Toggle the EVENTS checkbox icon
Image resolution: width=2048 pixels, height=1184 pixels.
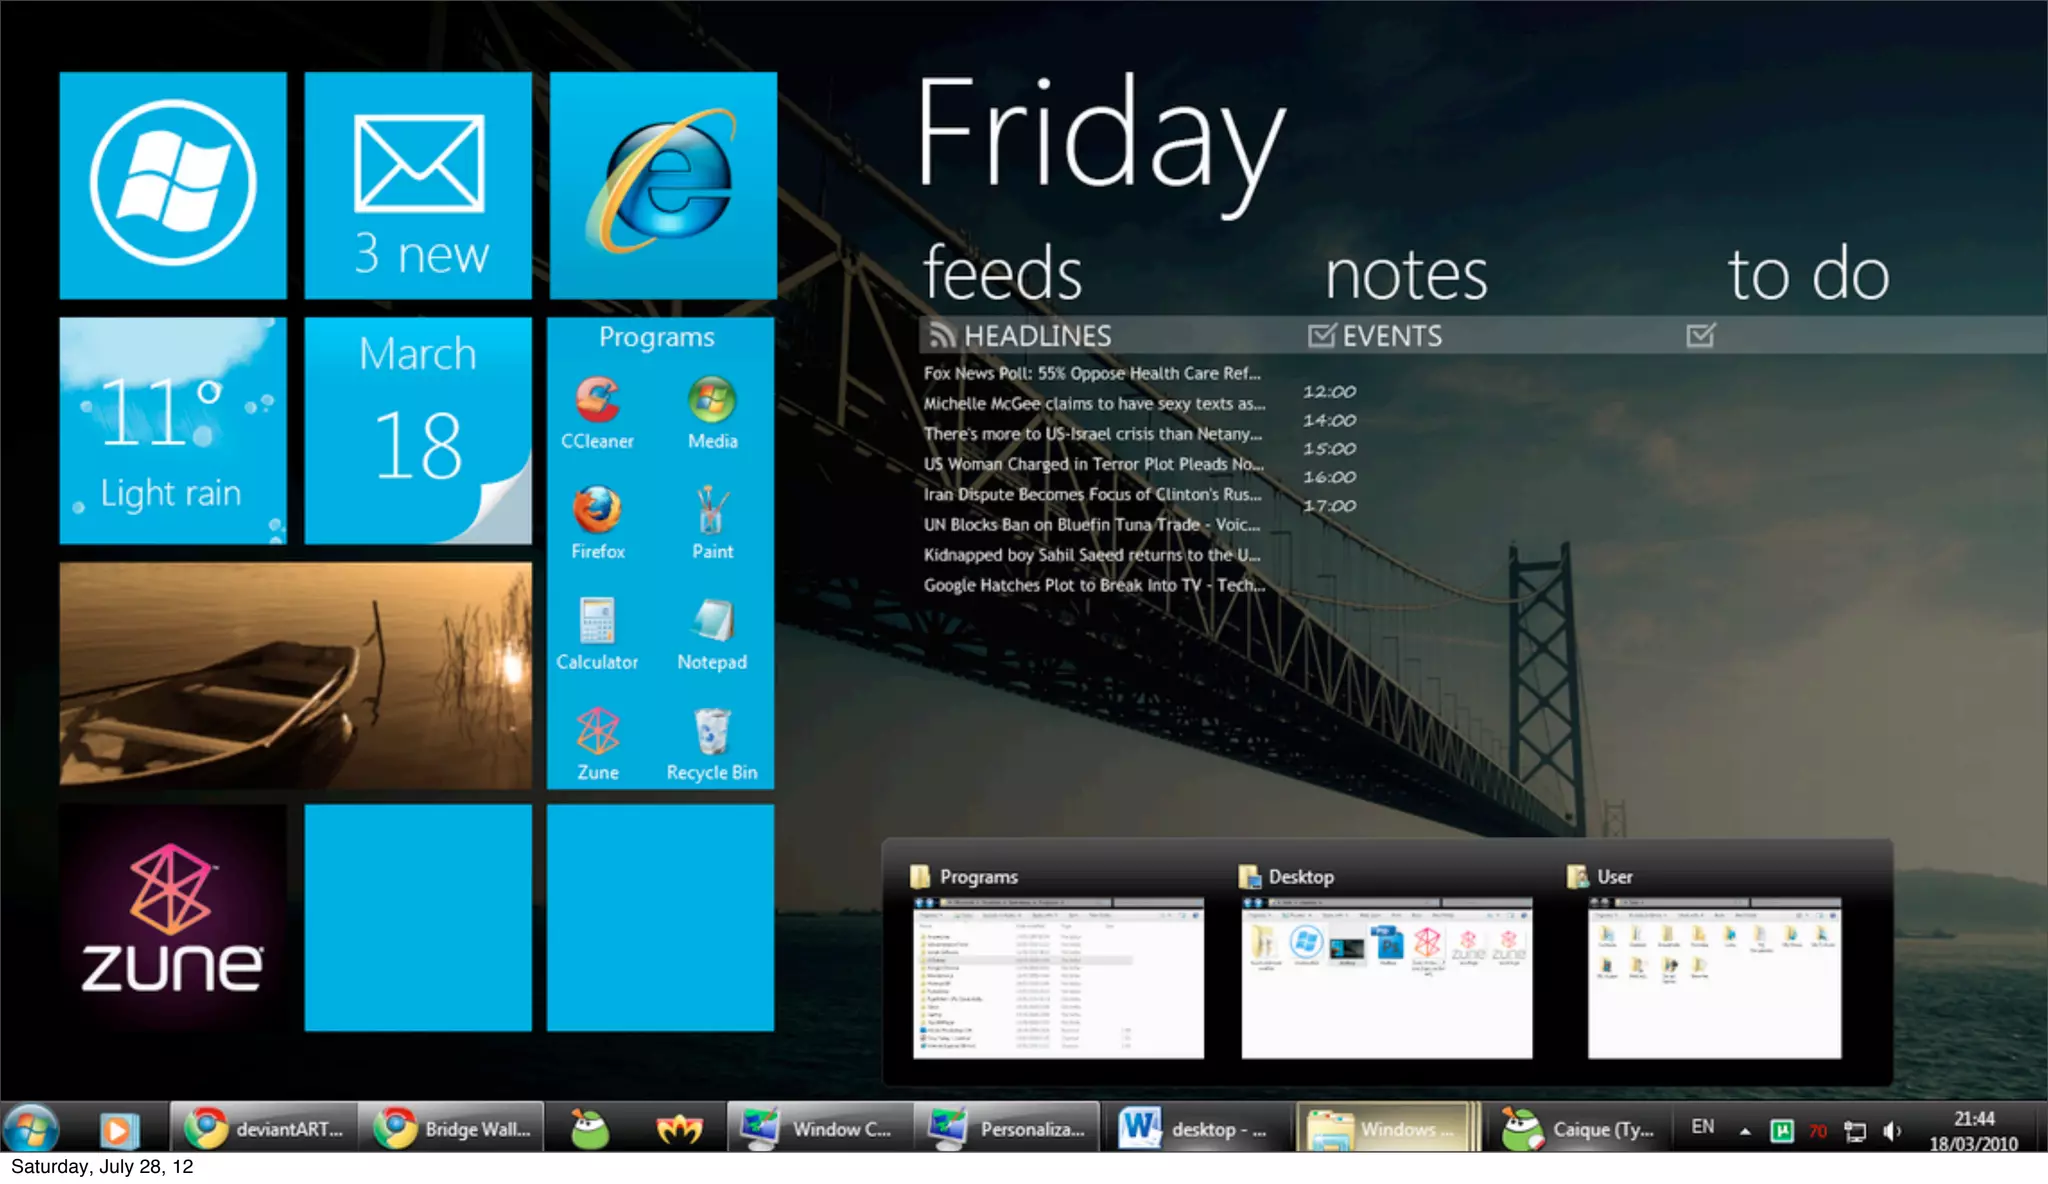pyautogui.click(x=1321, y=336)
